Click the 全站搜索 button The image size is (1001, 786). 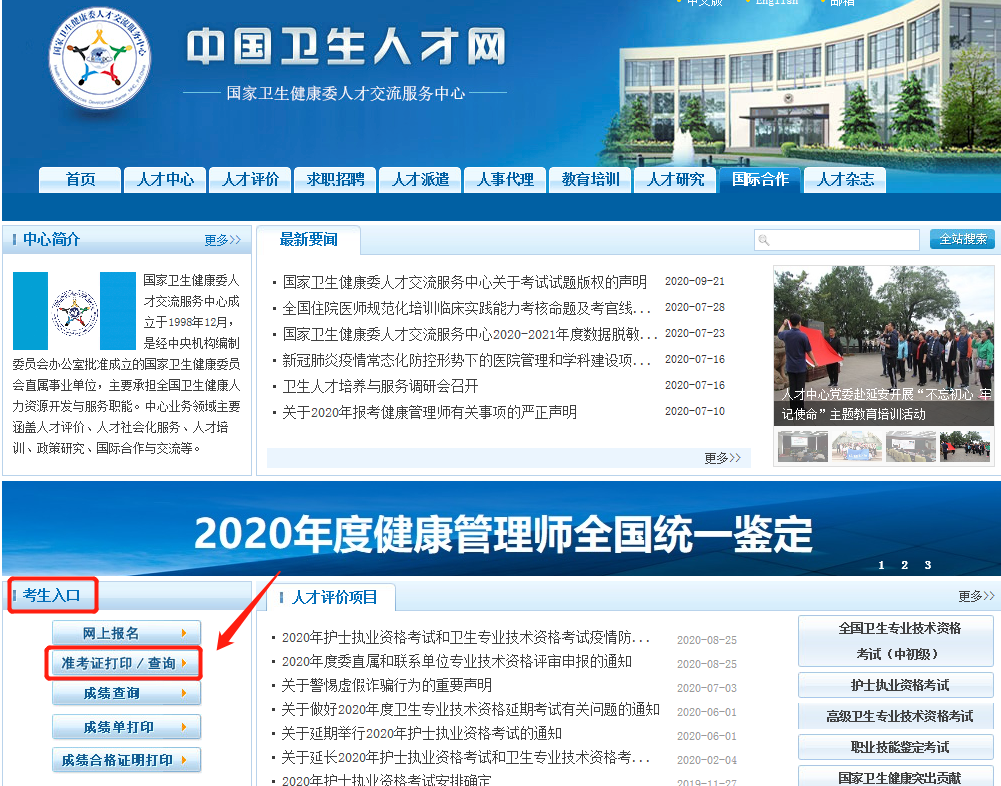(x=962, y=239)
